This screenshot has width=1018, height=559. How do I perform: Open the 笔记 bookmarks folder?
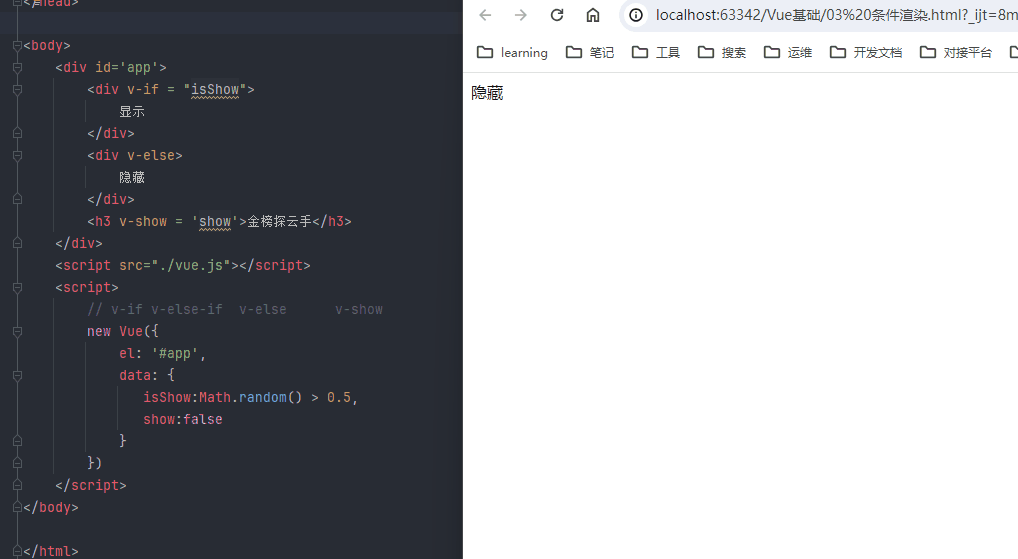point(590,53)
